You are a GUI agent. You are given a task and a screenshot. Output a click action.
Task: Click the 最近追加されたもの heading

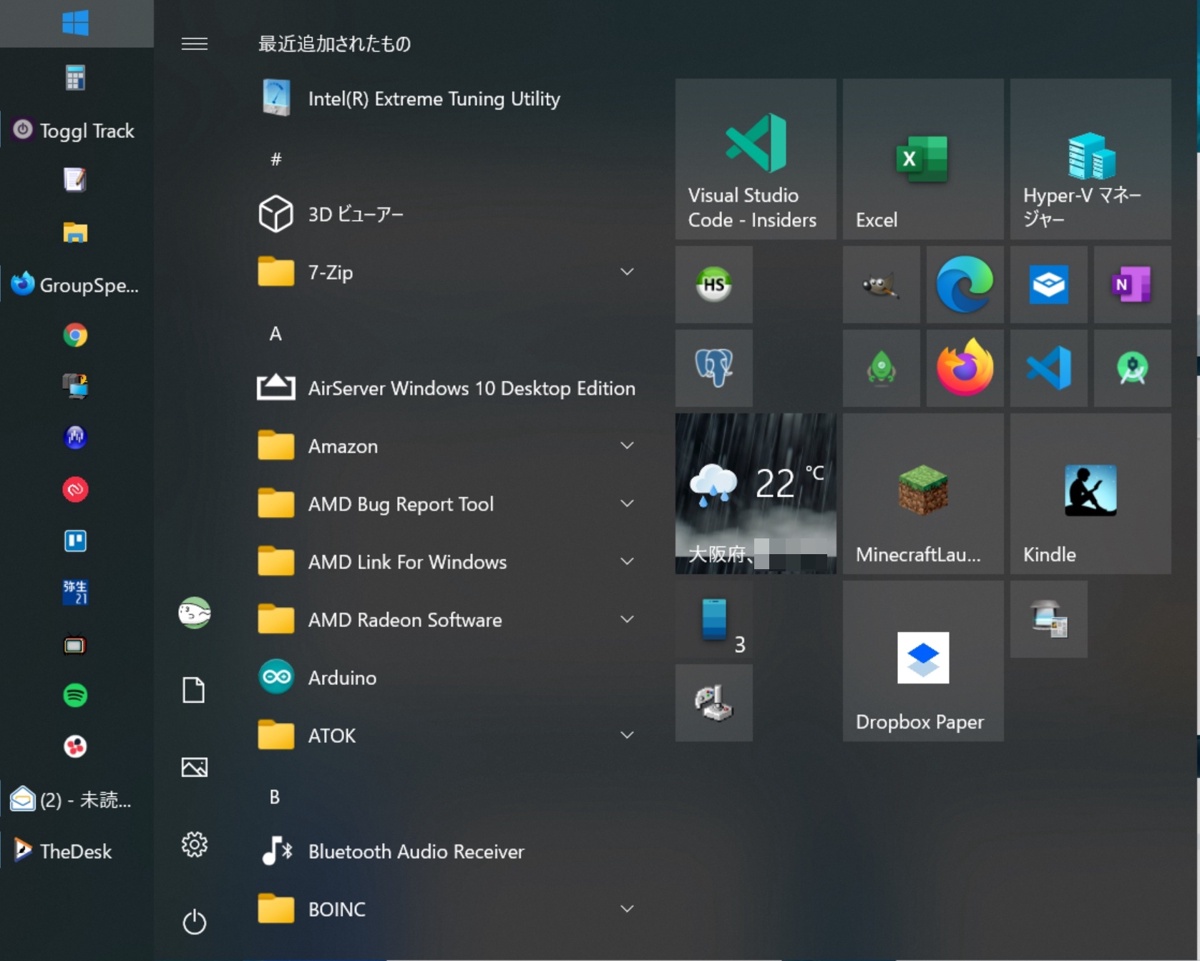point(335,44)
